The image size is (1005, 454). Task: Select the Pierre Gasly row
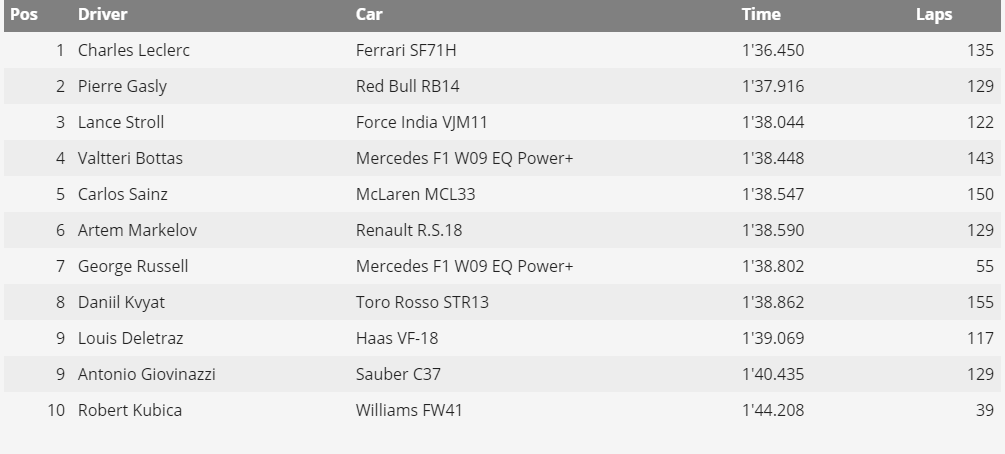point(502,86)
